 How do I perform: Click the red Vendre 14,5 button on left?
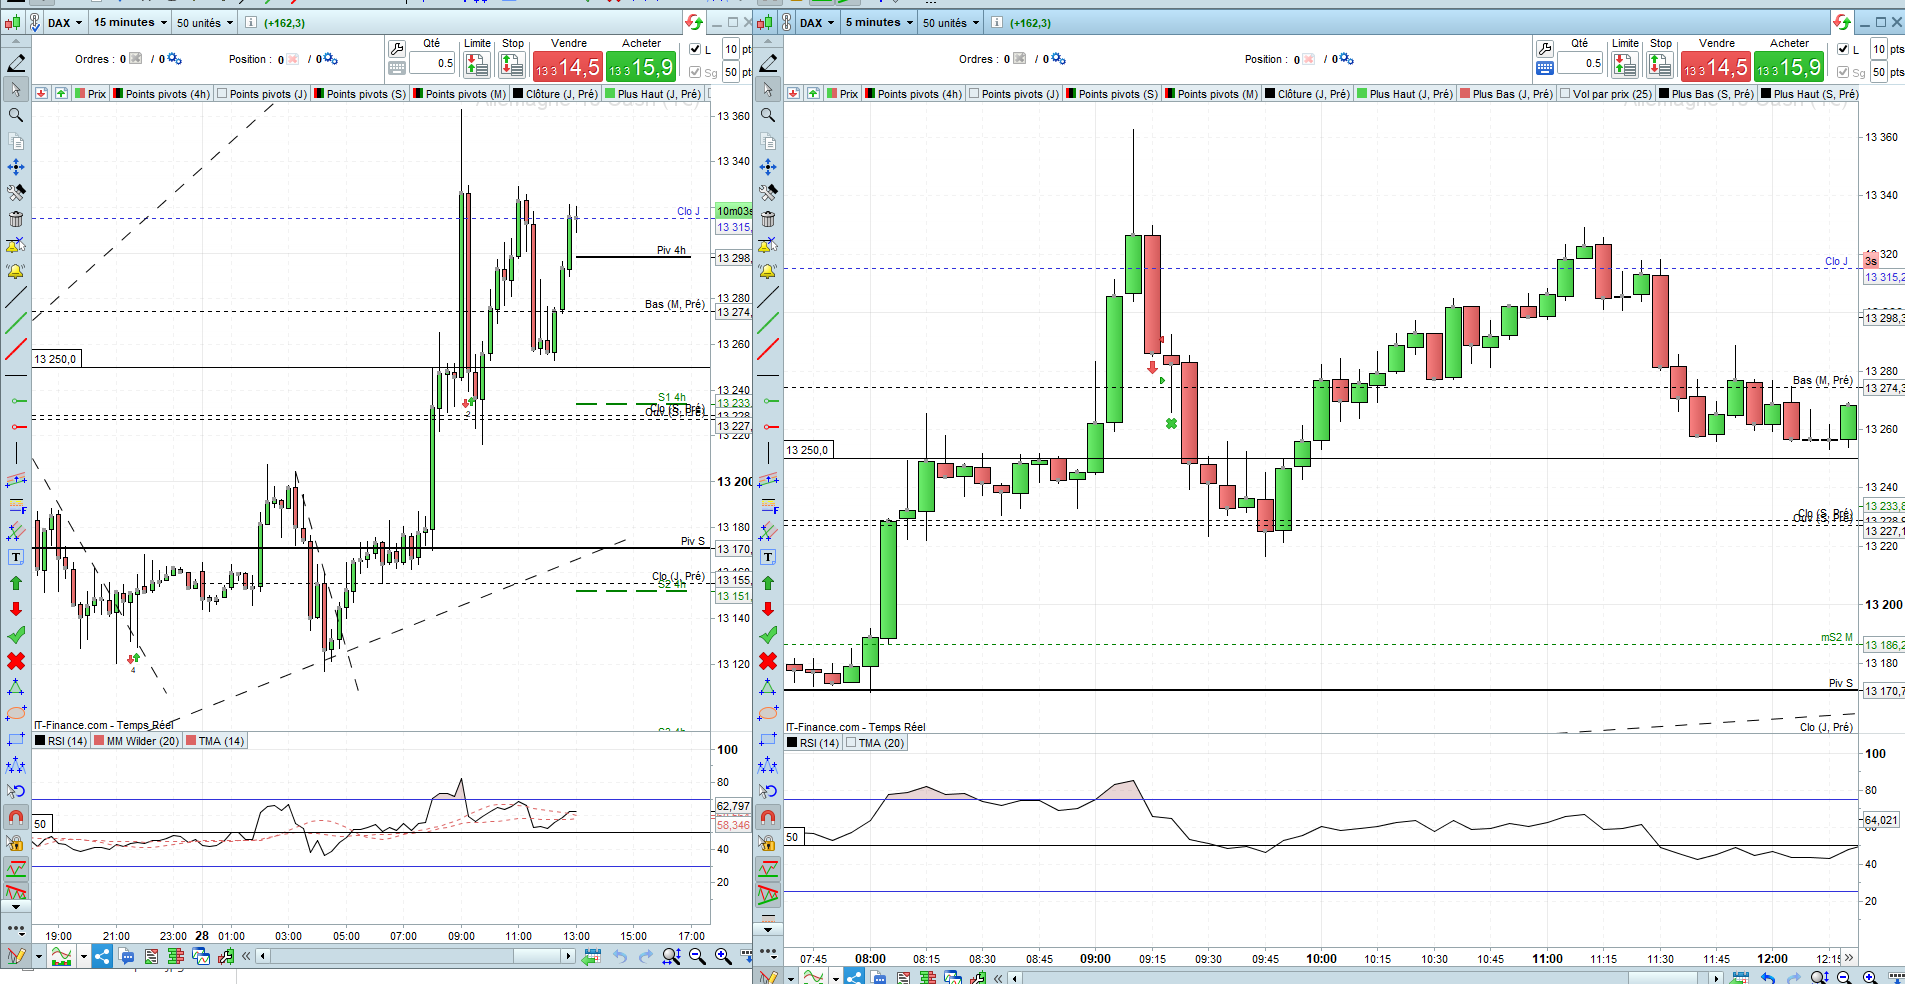(x=568, y=67)
